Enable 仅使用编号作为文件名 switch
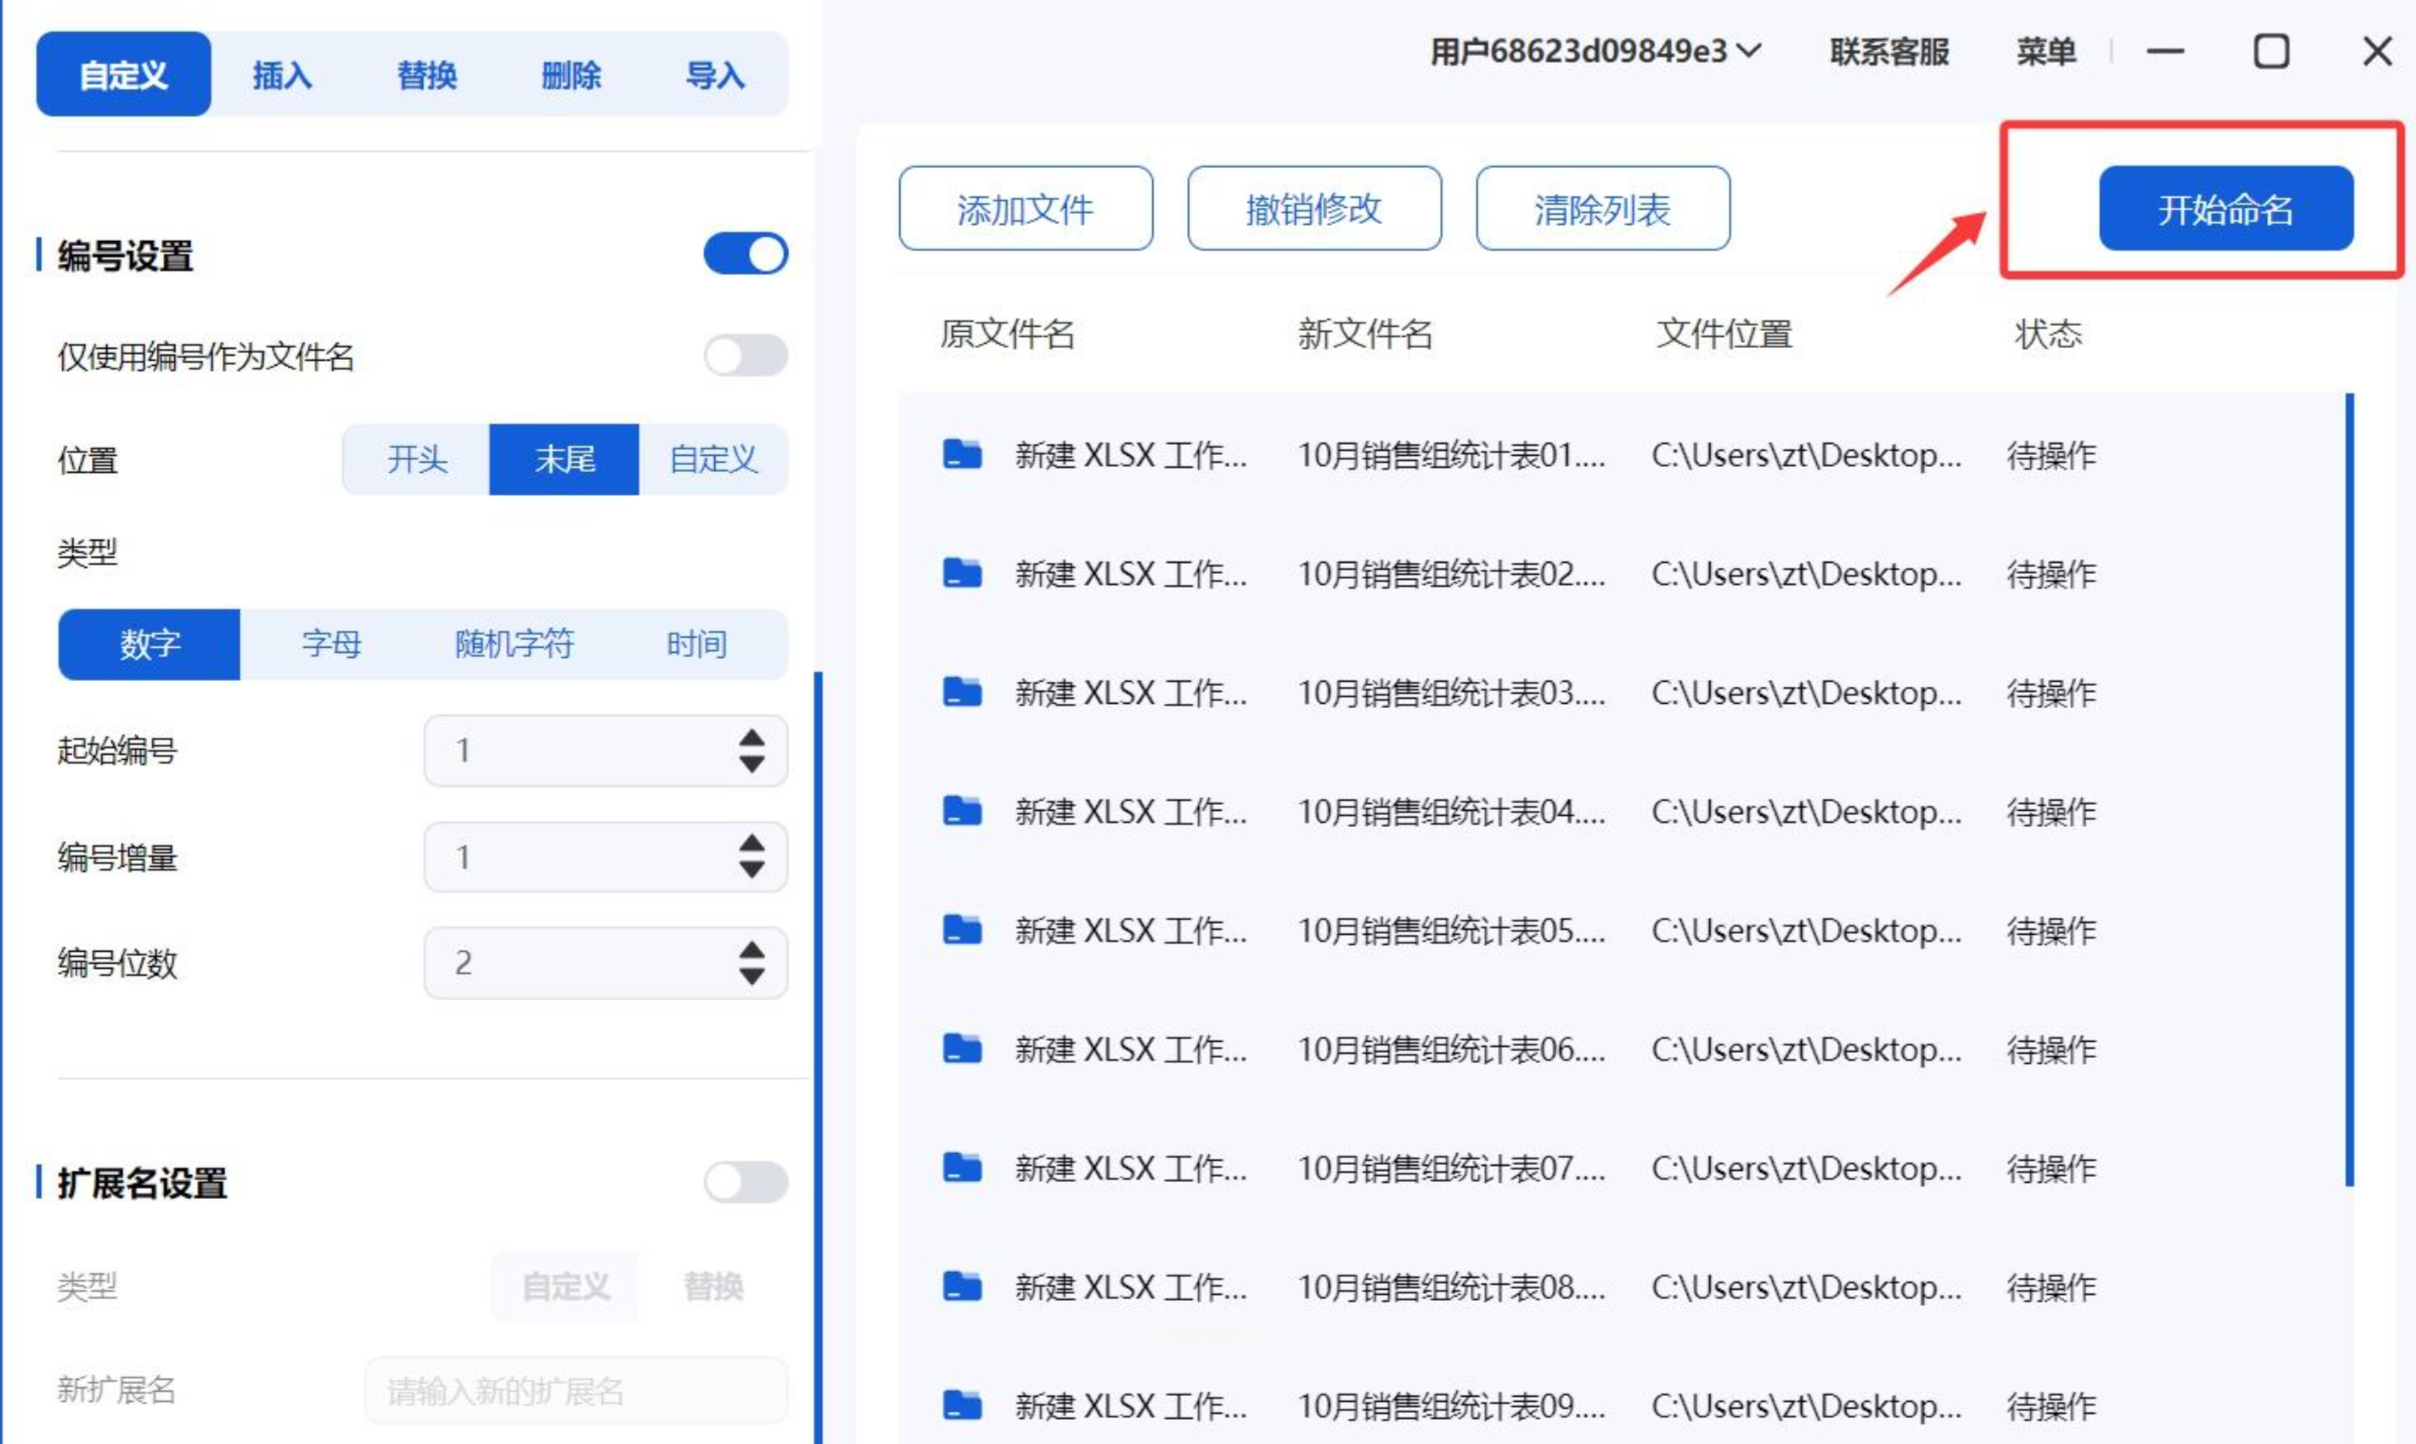 click(745, 355)
